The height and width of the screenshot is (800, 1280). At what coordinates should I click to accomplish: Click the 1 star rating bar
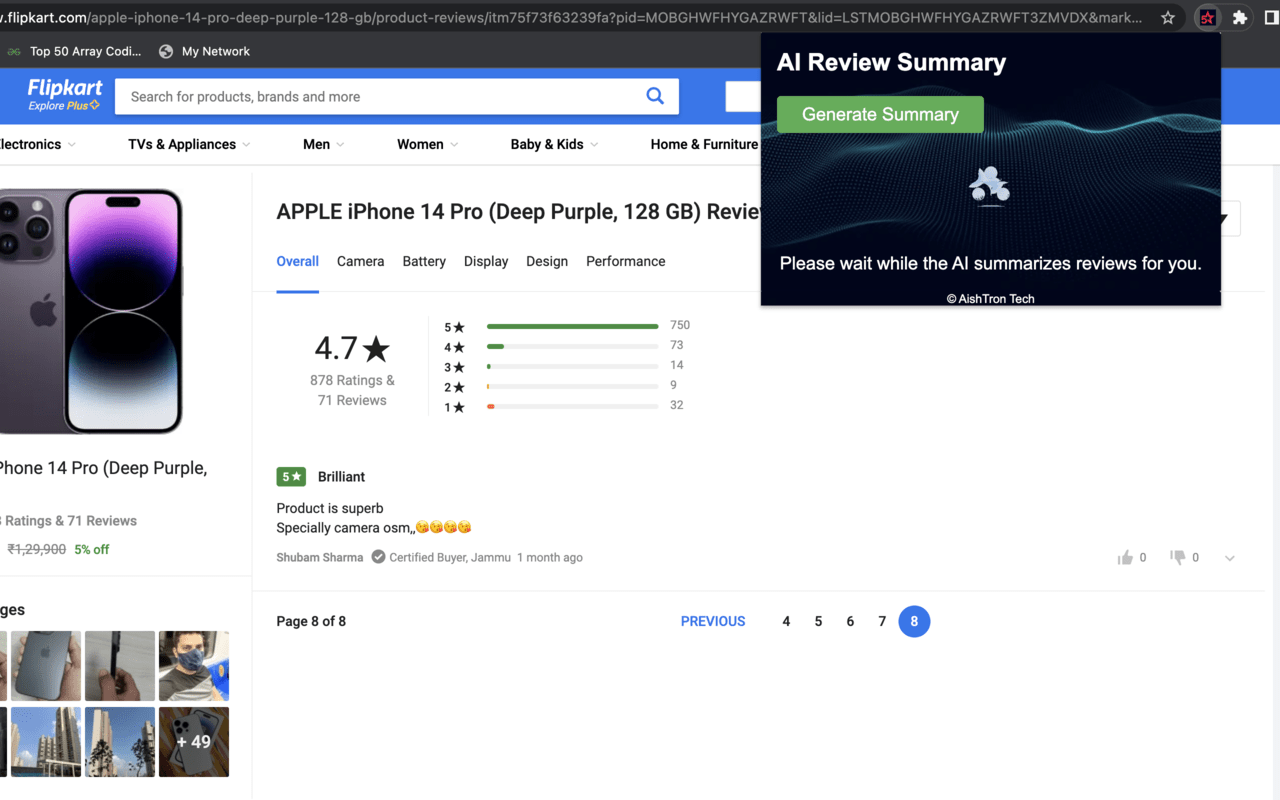click(x=572, y=406)
